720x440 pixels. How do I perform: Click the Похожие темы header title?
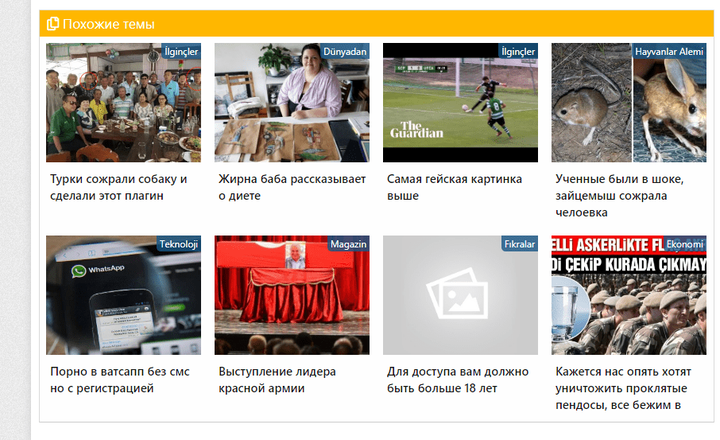108,24
